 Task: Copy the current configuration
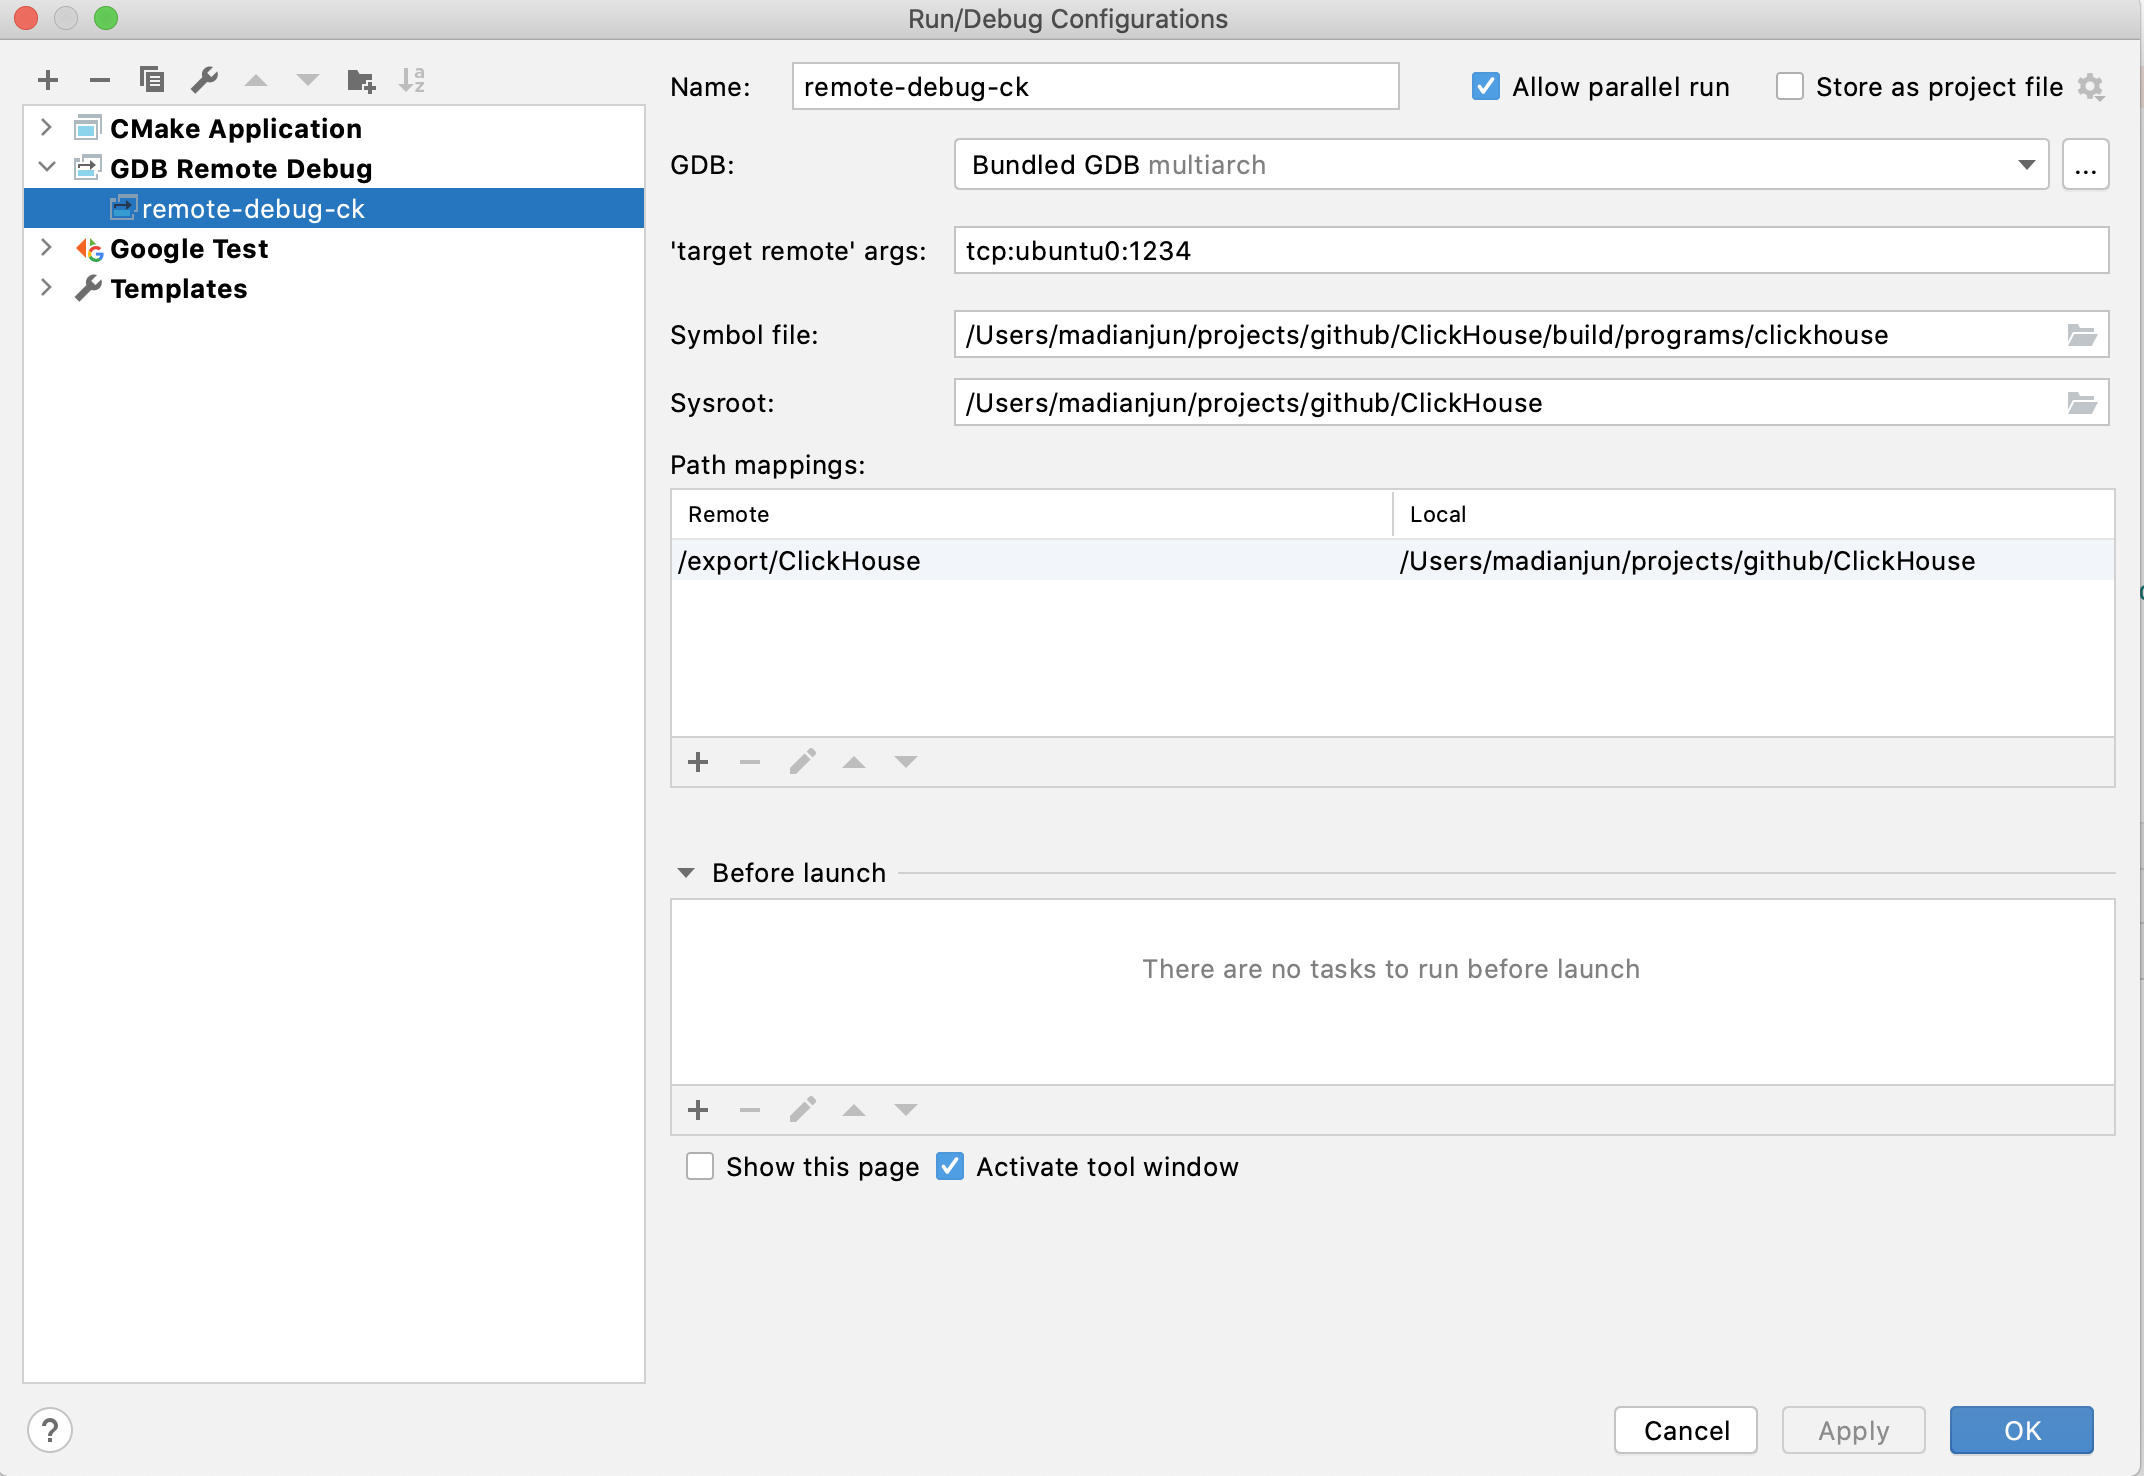pos(152,80)
